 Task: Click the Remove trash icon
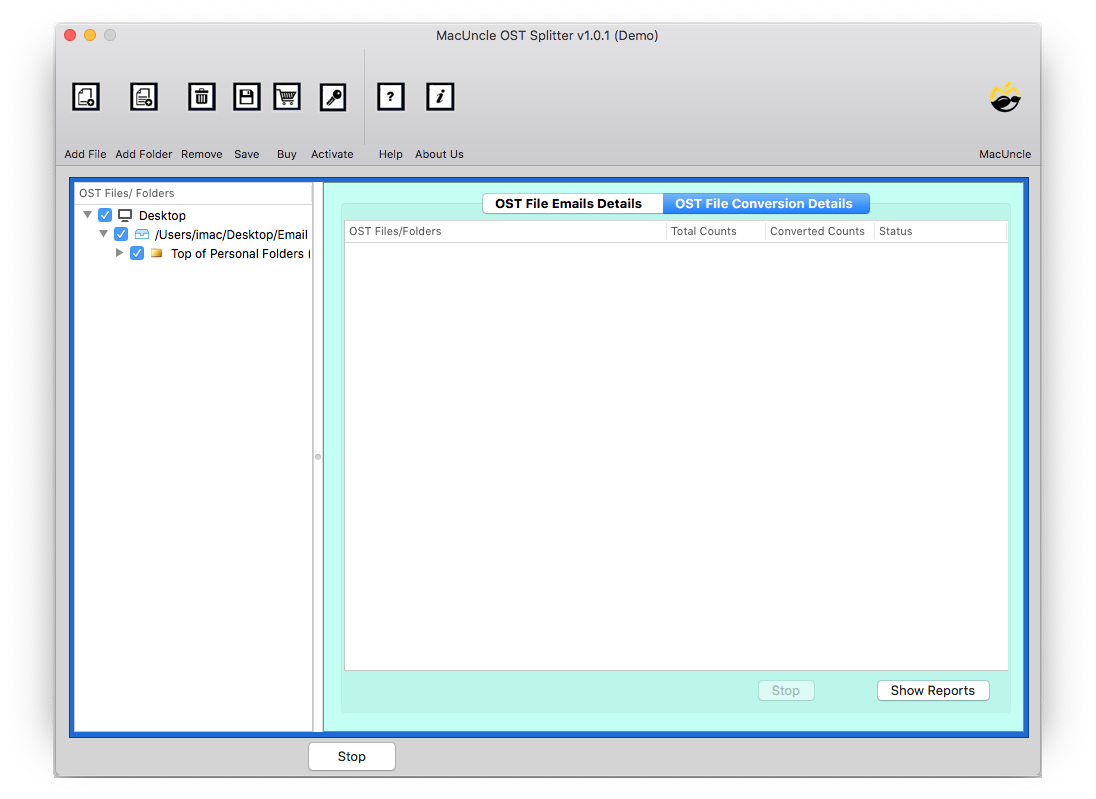[202, 97]
